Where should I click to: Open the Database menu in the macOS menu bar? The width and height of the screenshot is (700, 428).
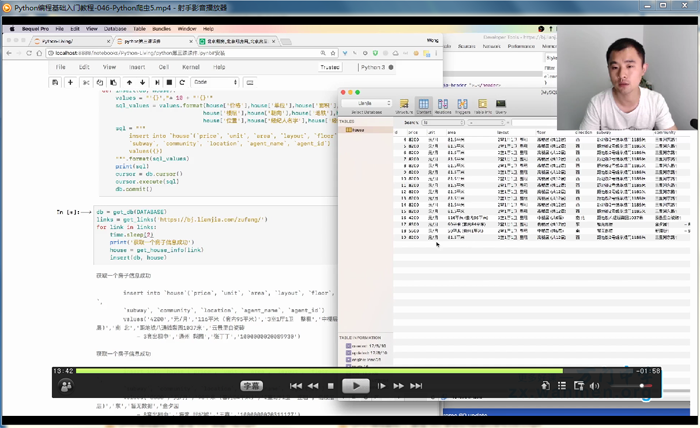115,29
